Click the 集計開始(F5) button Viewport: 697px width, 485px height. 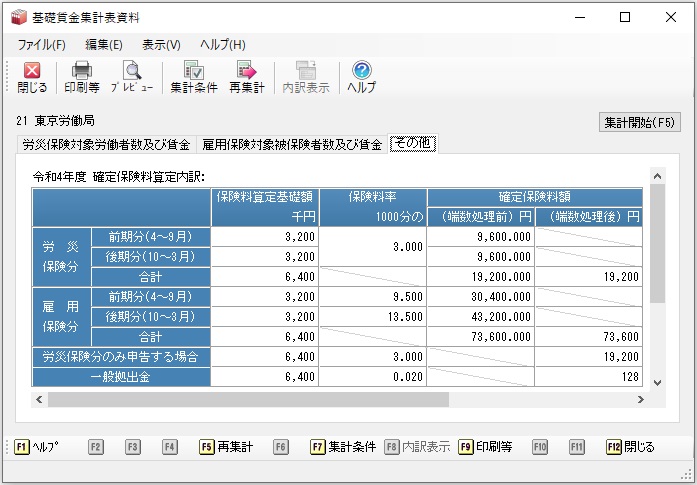640,122
